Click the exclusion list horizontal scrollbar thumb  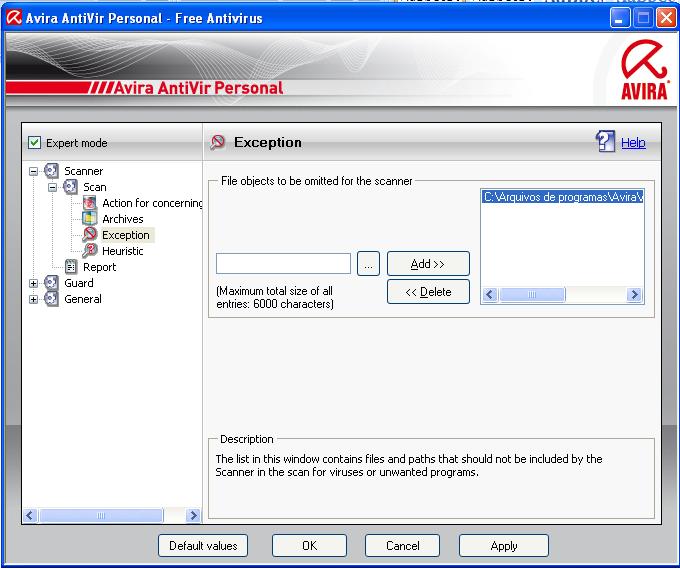(532, 295)
